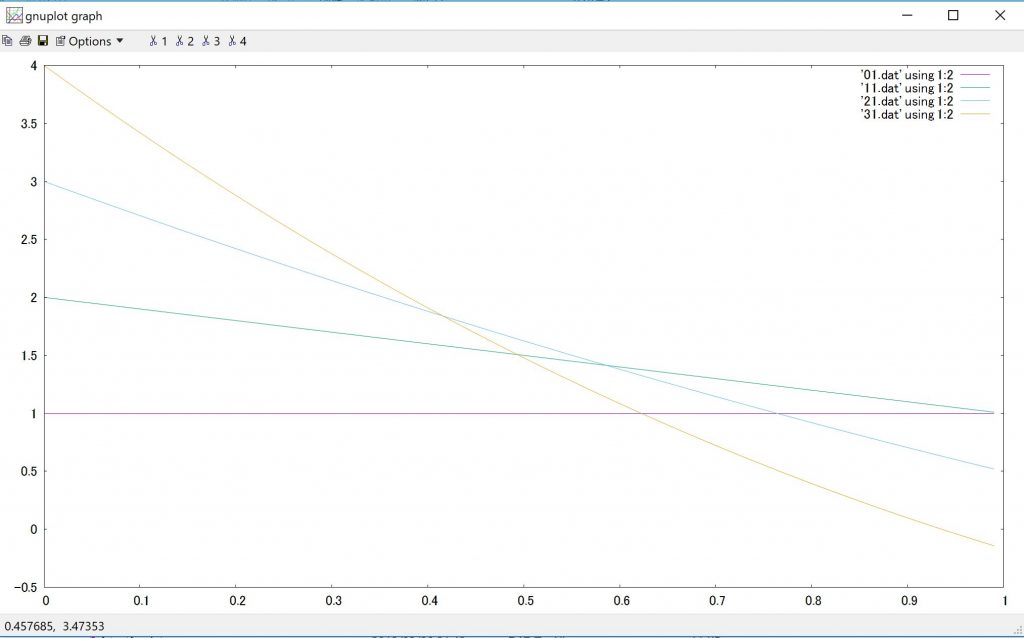Close the gnuplot graph window

tap(999, 15)
